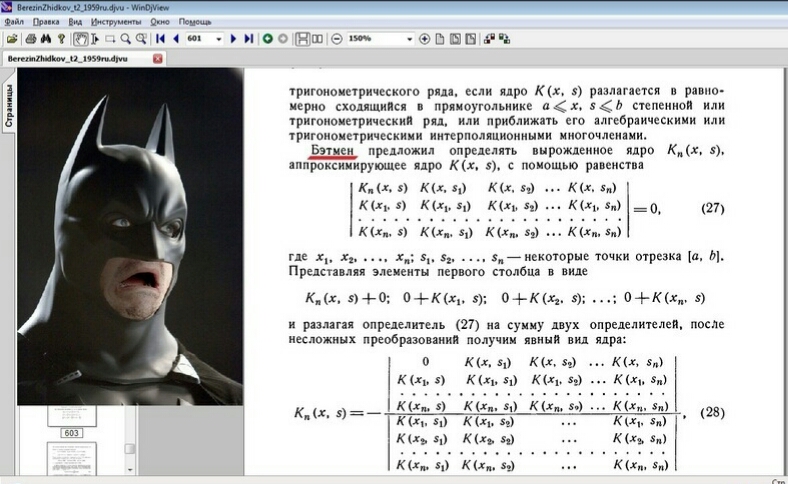Open the page number dropdown arrow
The height and width of the screenshot is (484, 788).
219,39
